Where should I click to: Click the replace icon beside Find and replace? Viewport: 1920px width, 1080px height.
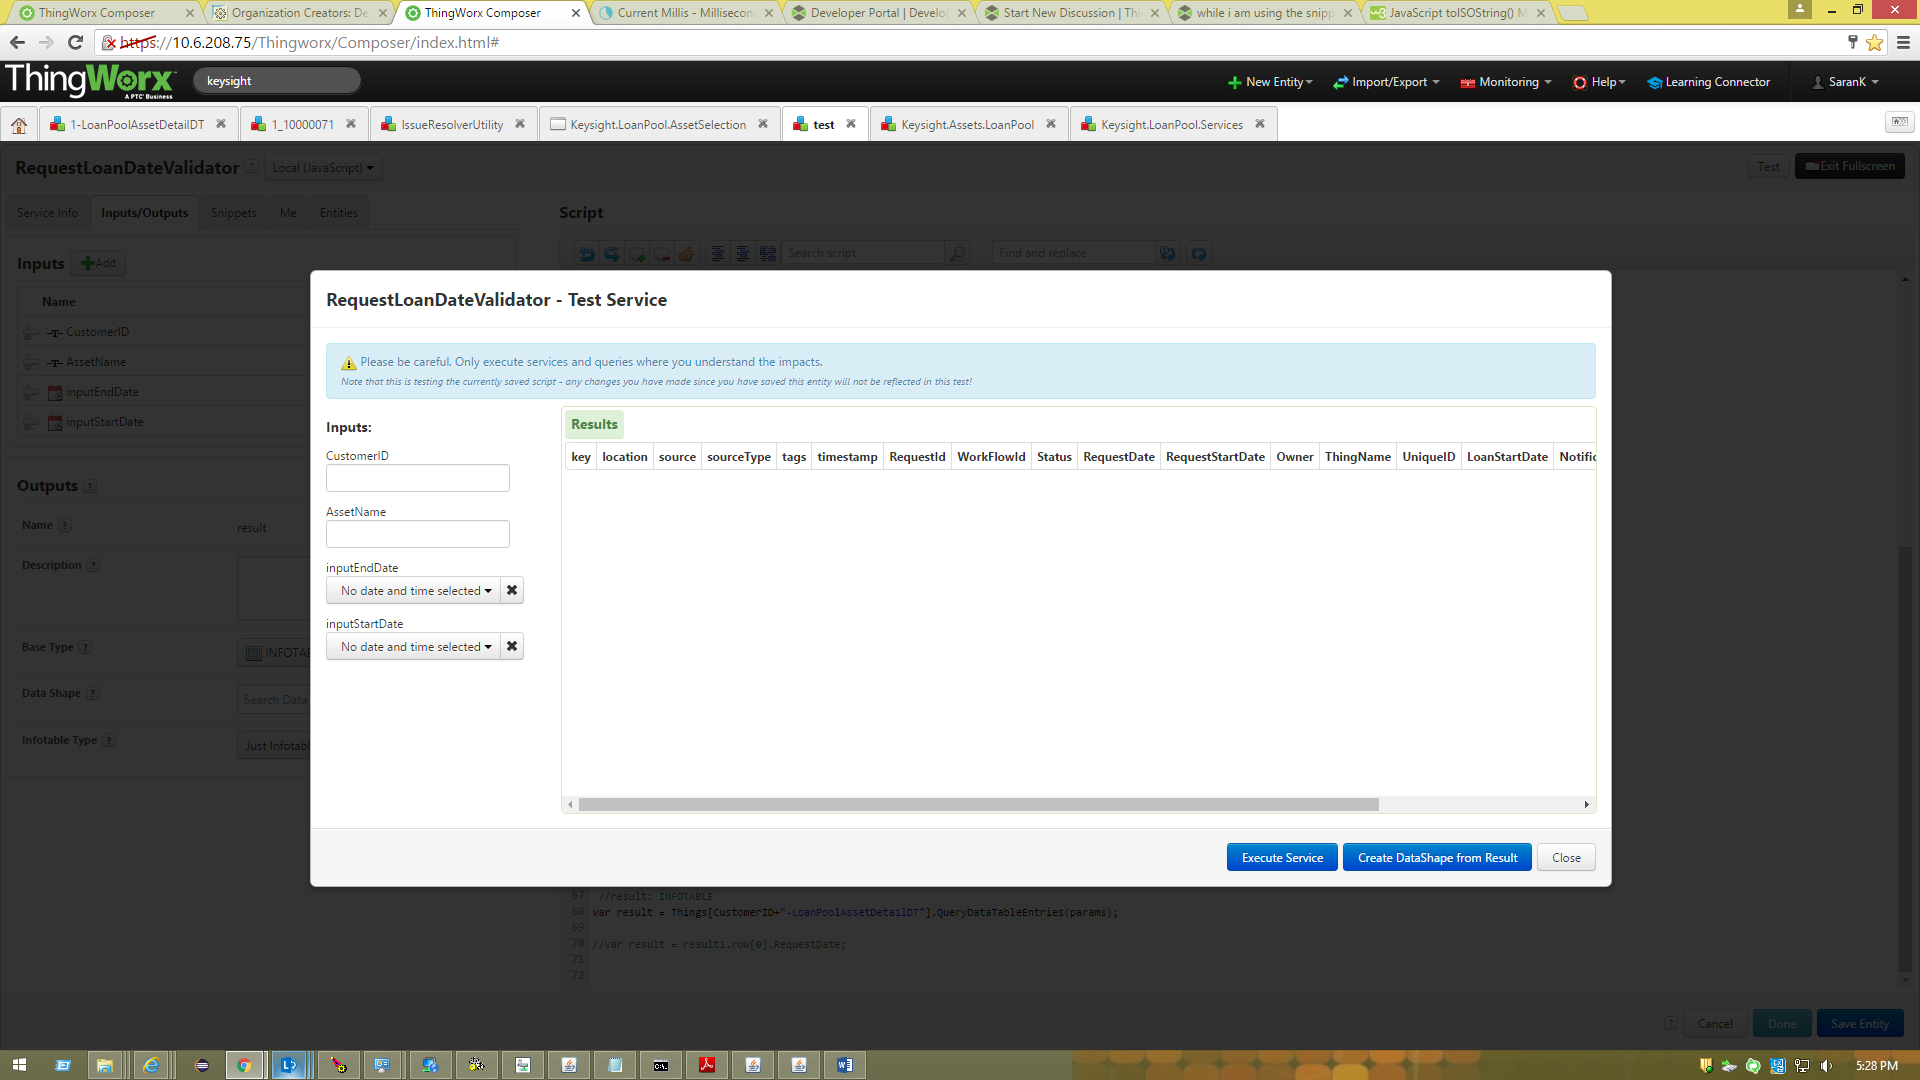click(x=1167, y=254)
